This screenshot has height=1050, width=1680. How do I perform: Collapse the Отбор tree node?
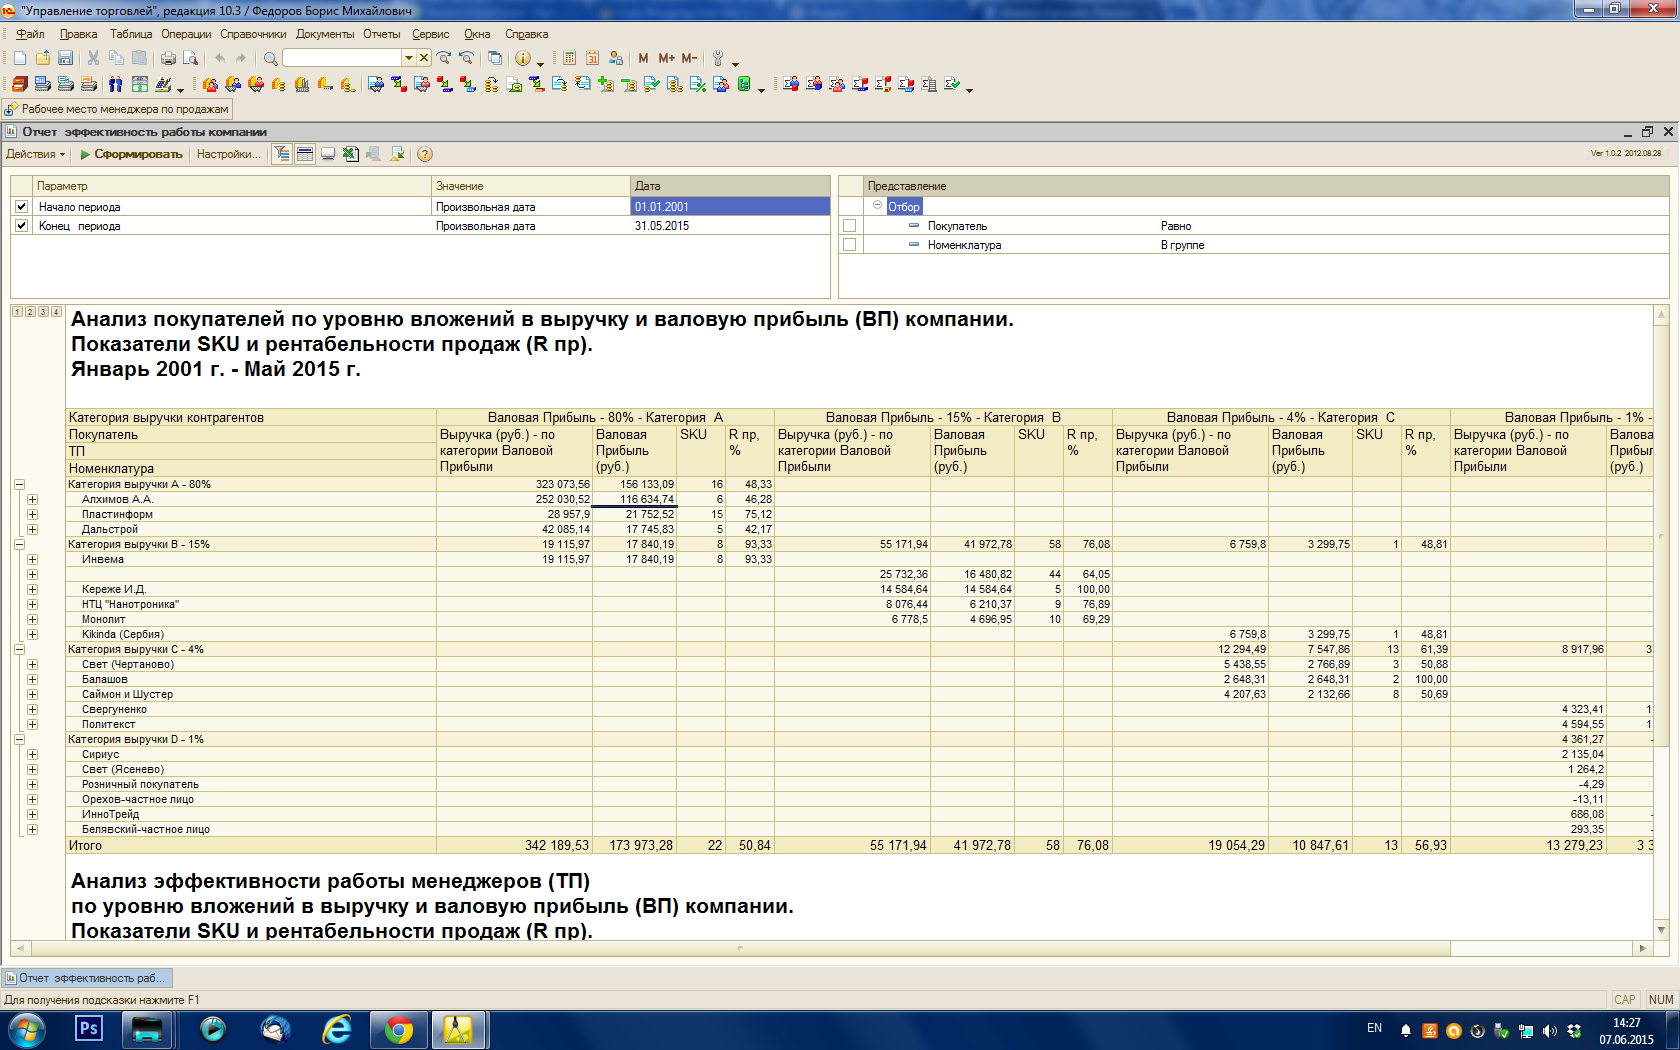tap(877, 205)
